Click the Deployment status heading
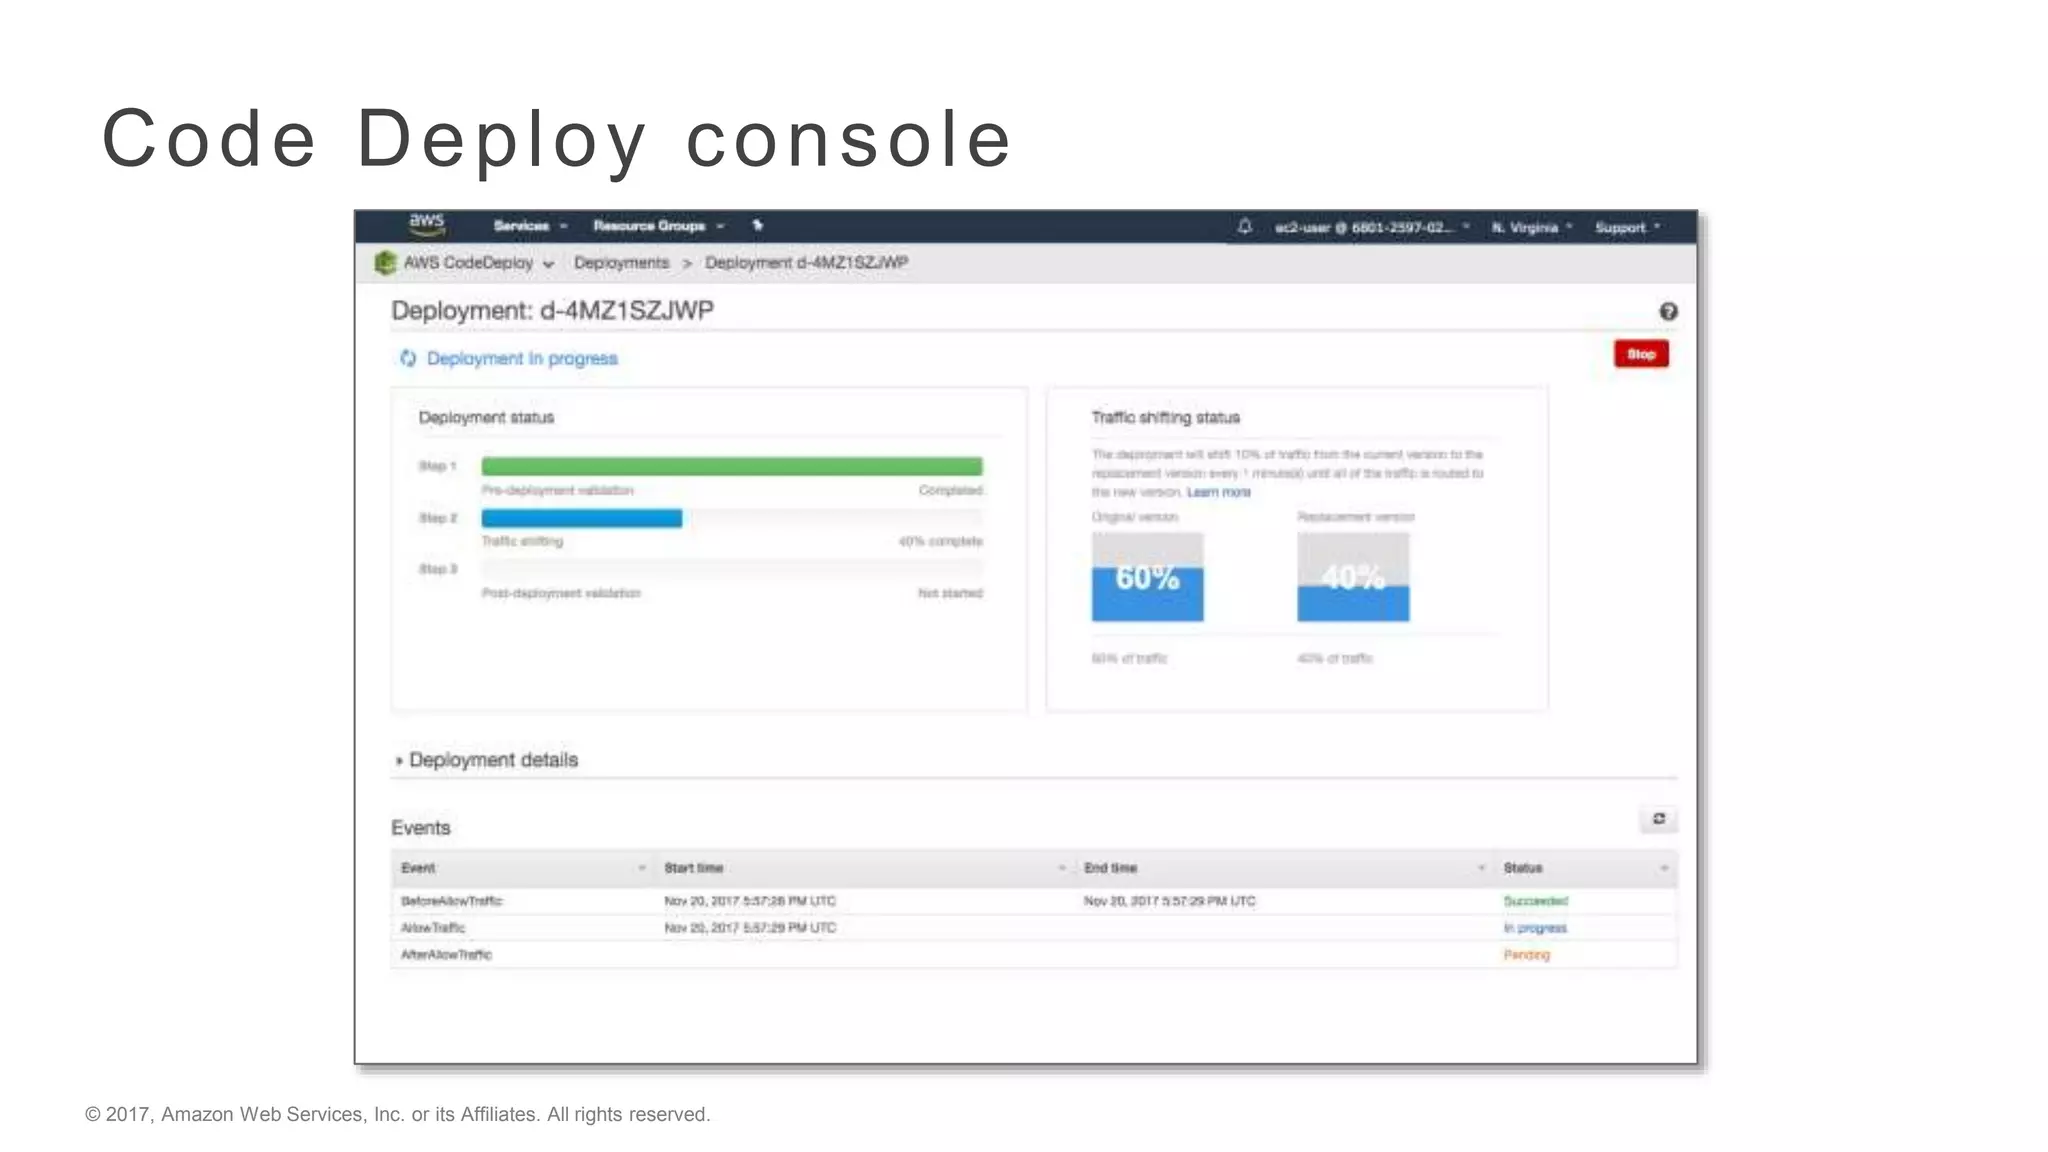This screenshot has width=2048, height=1152. (486, 417)
